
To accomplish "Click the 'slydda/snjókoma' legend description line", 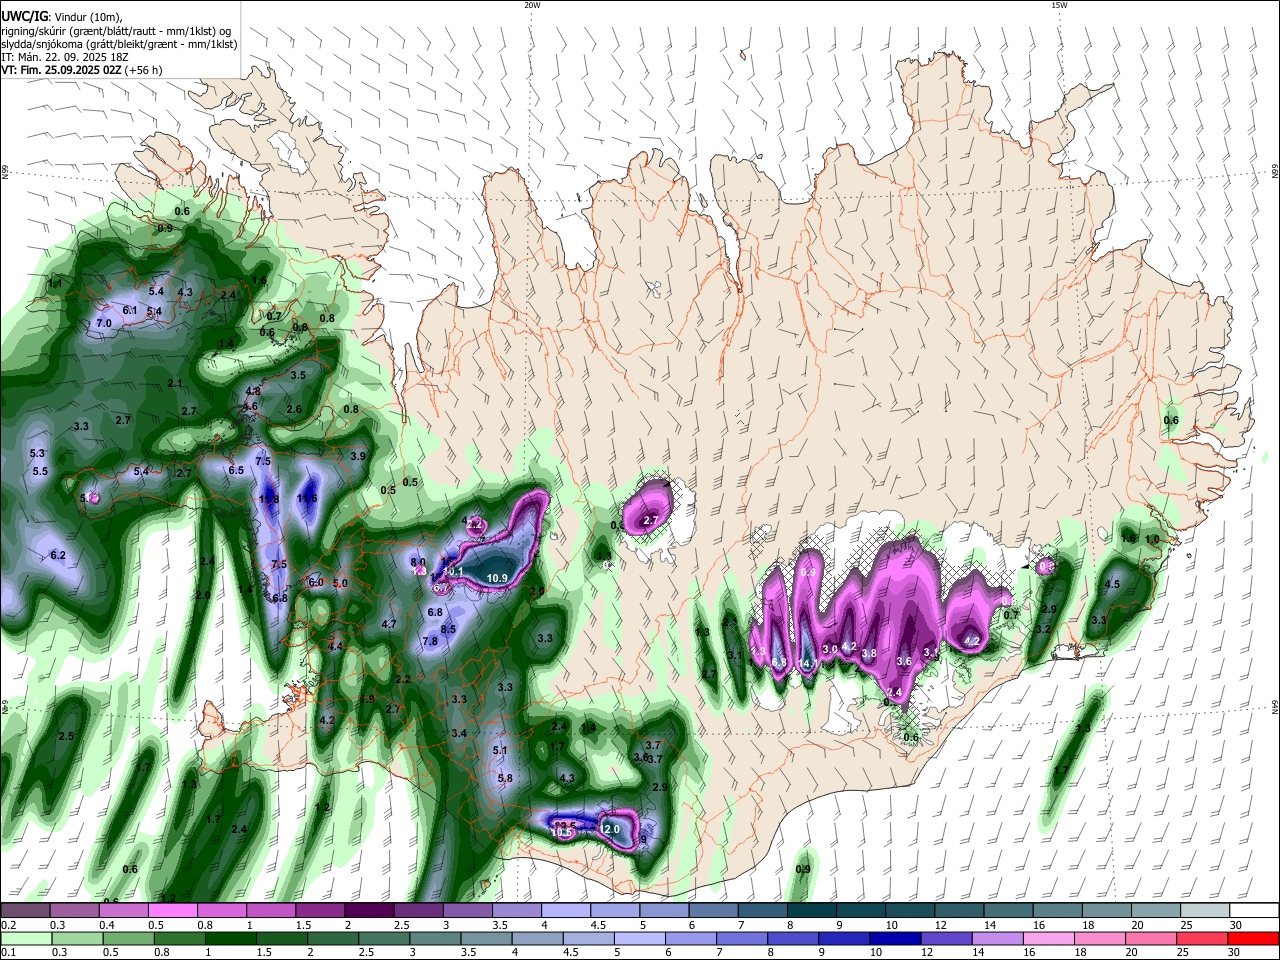I will (x=119, y=44).
